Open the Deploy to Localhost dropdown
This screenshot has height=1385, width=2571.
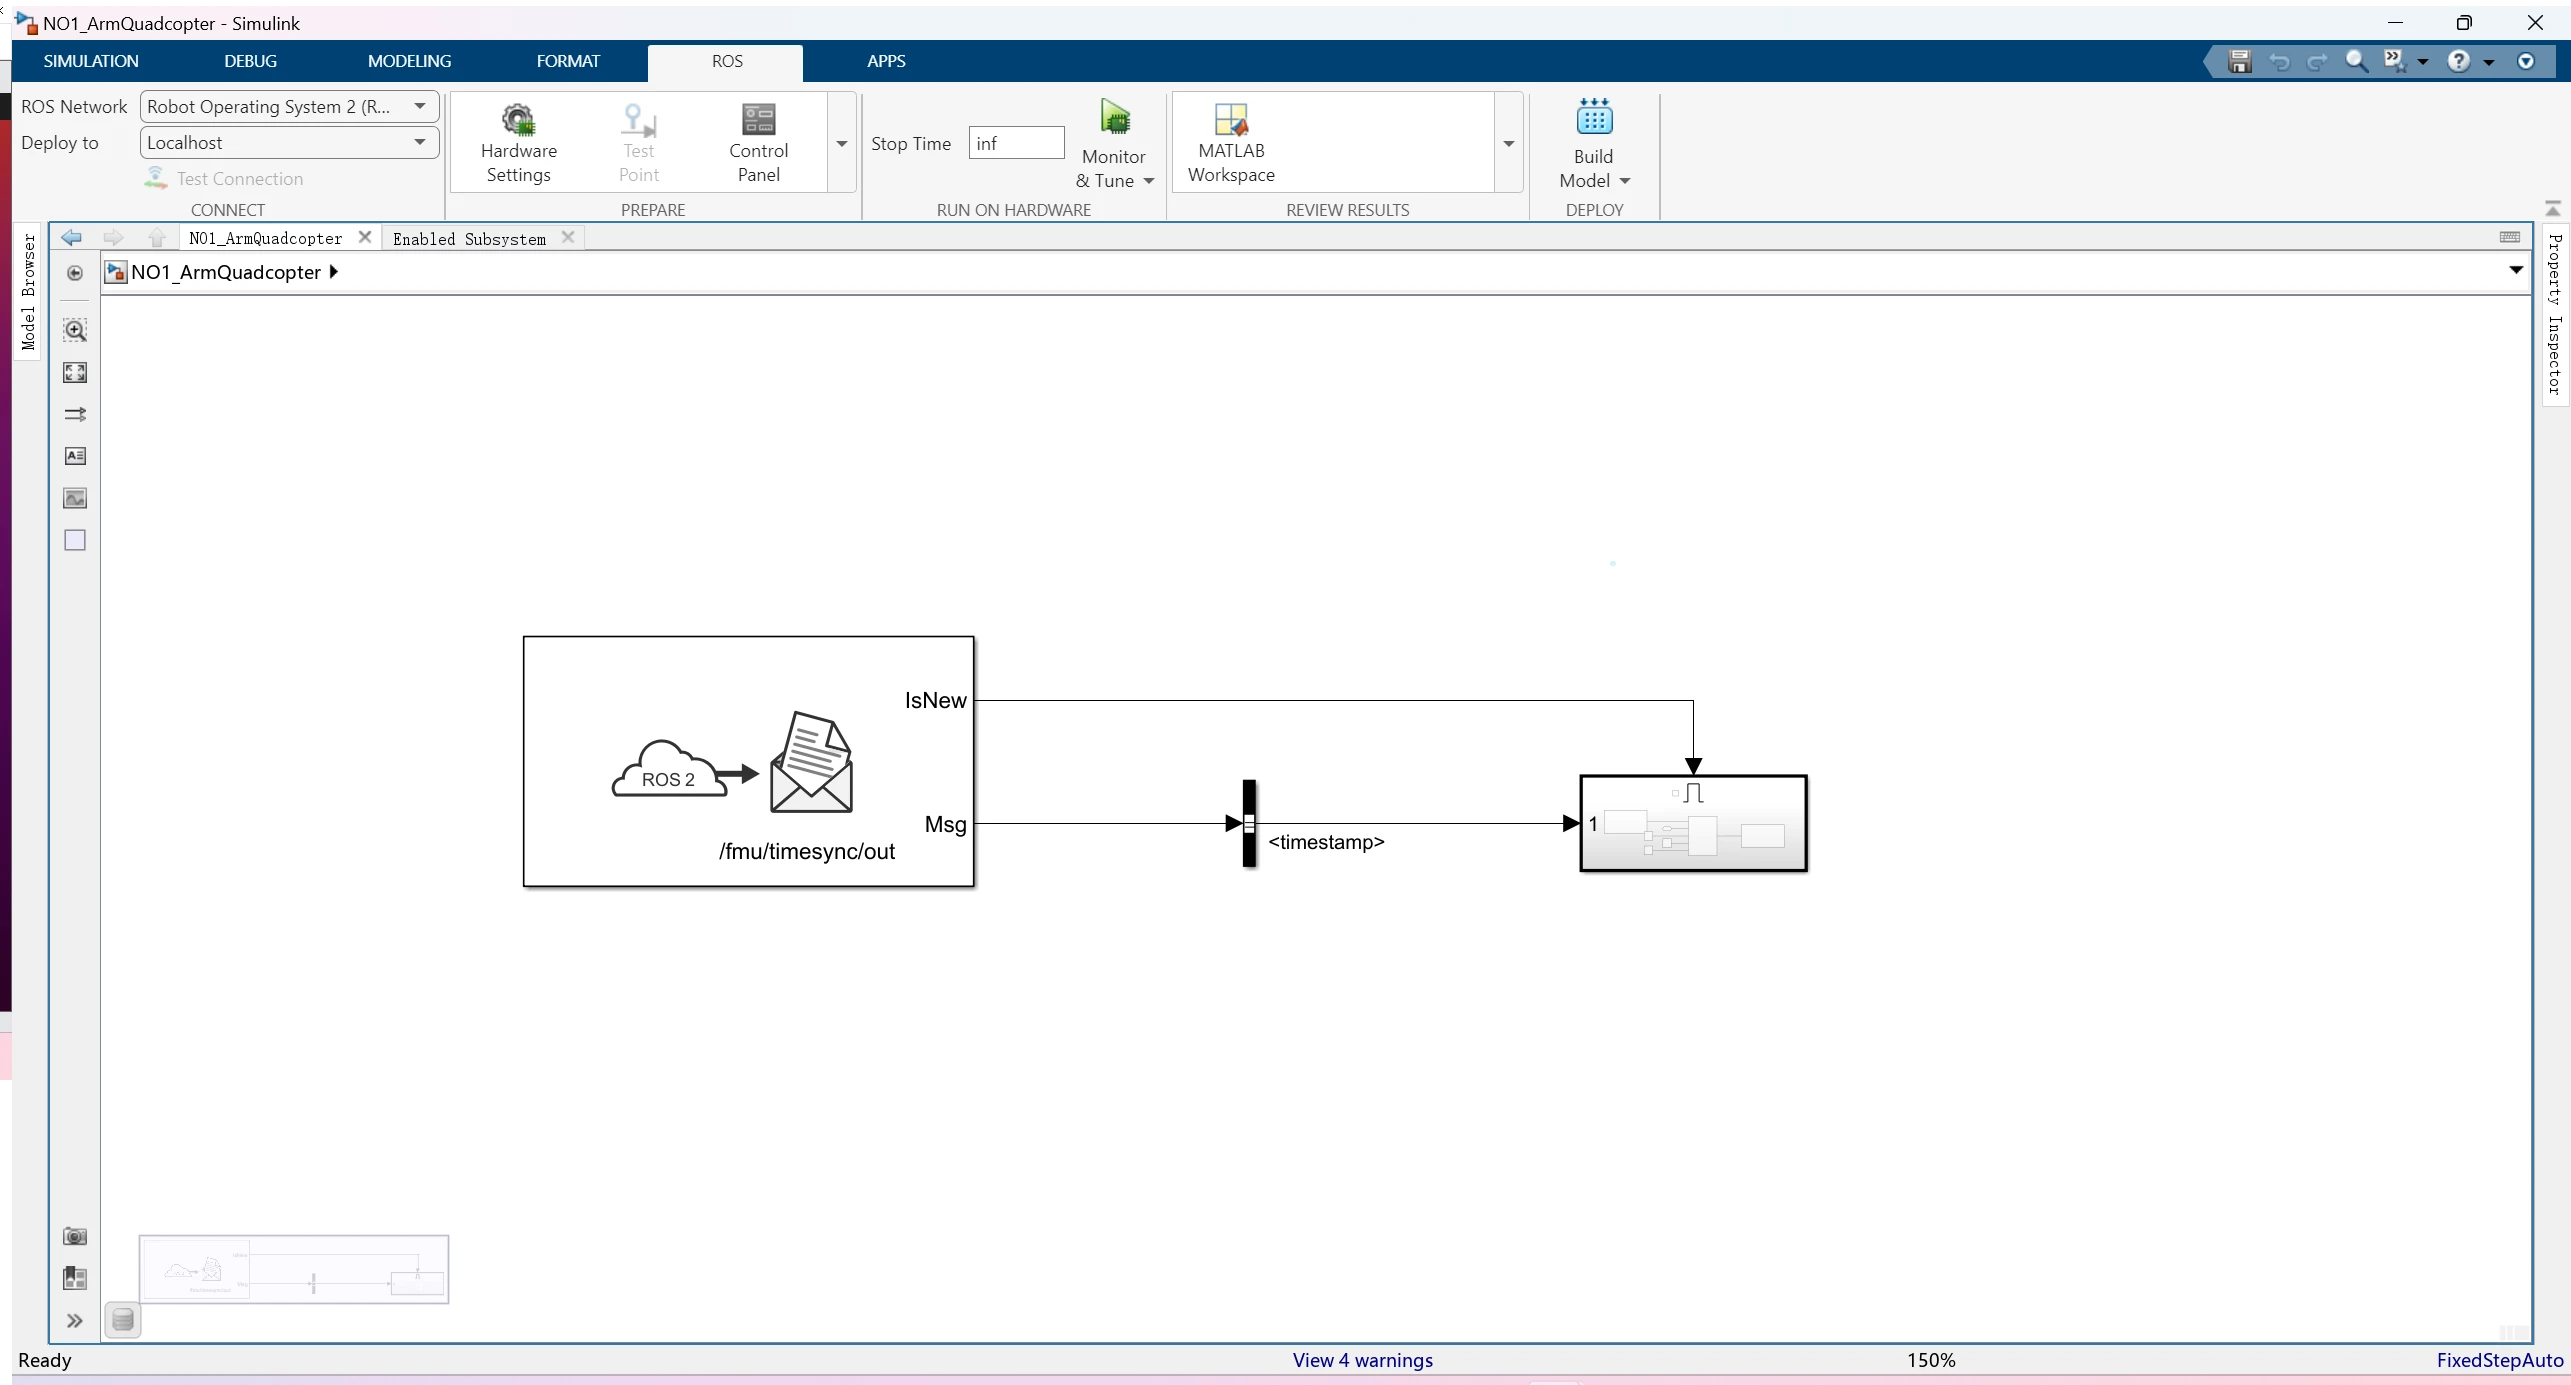coord(289,143)
